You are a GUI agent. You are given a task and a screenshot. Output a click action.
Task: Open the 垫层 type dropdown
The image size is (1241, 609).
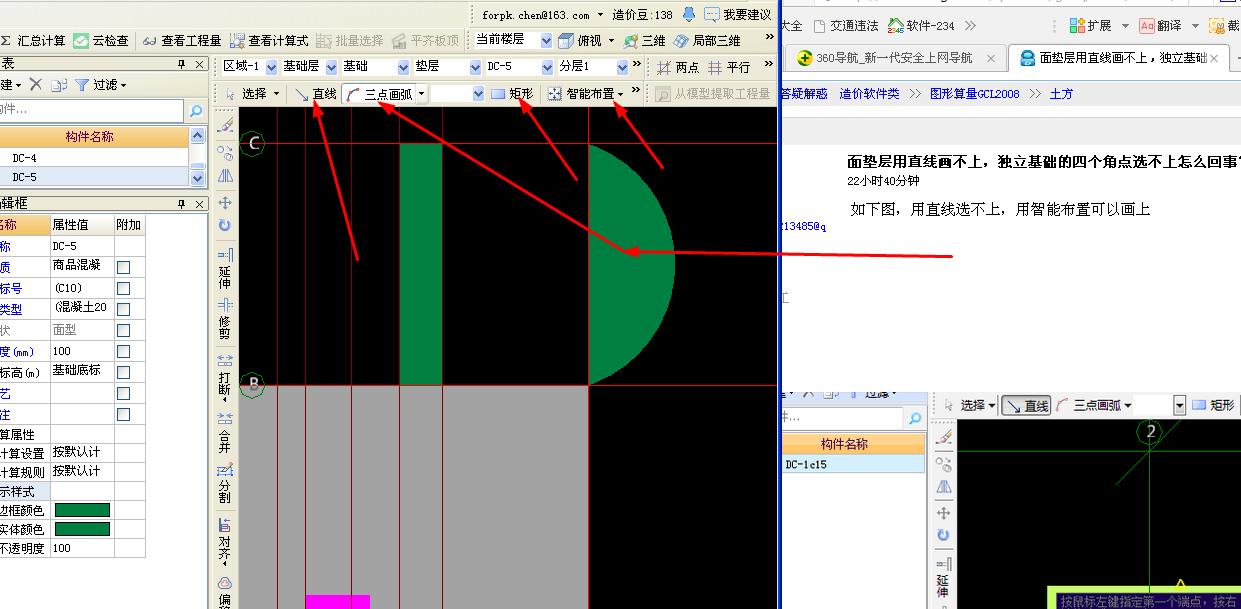pyautogui.click(x=475, y=67)
